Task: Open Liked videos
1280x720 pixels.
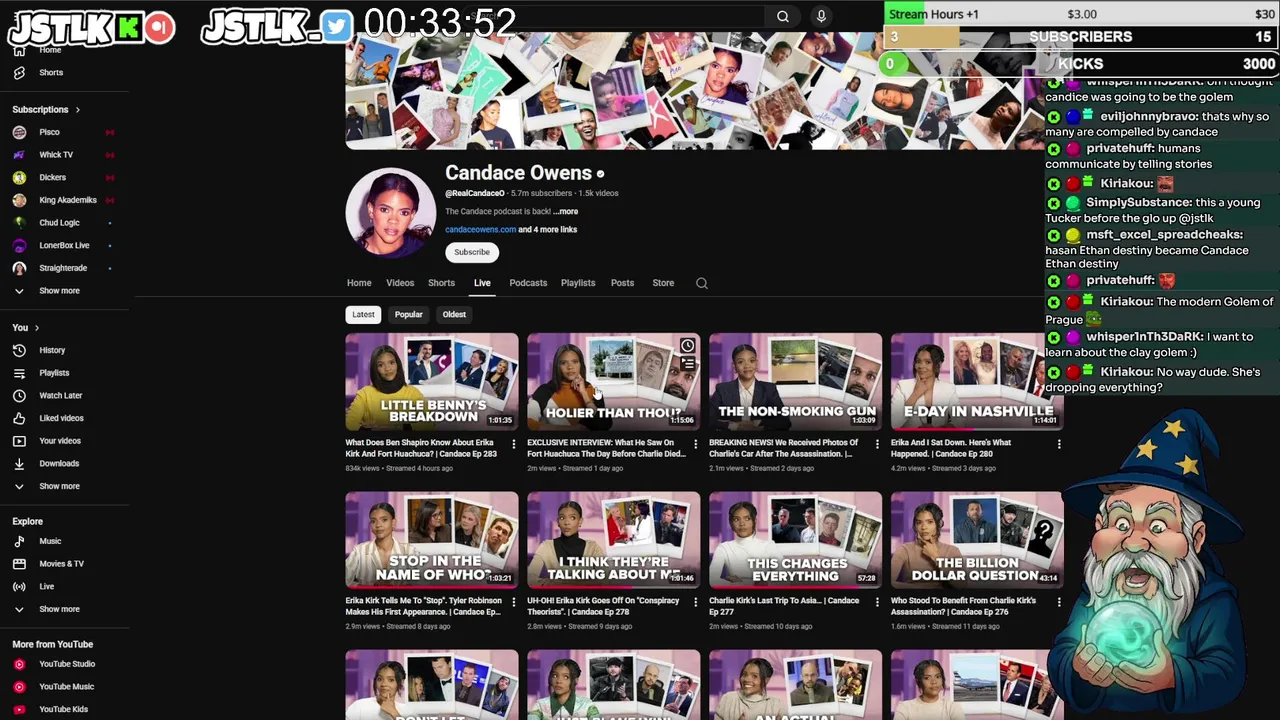Action: [61, 418]
